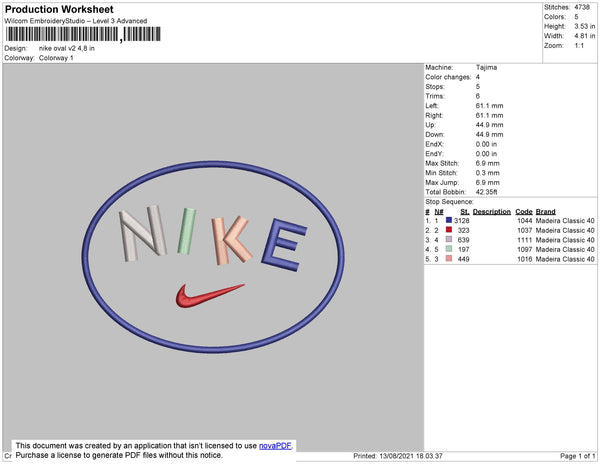
Task: Click the green letter I embroidery
Action: click(187, 231)
